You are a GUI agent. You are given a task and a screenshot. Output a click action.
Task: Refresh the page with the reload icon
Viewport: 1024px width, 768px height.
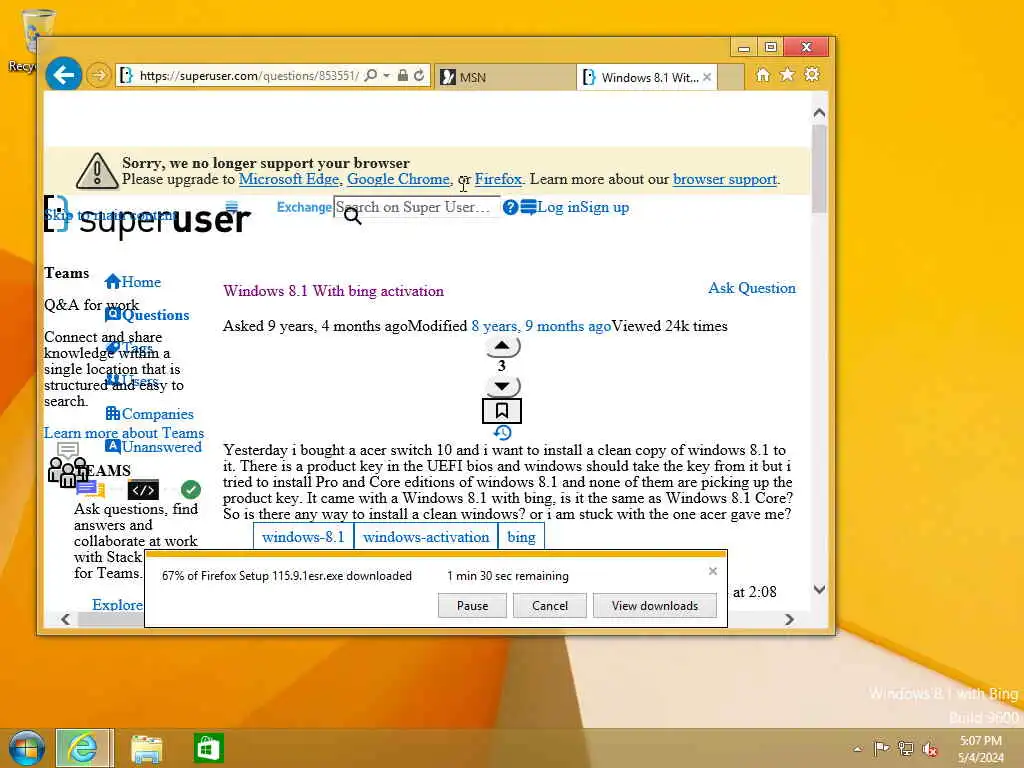419,76
